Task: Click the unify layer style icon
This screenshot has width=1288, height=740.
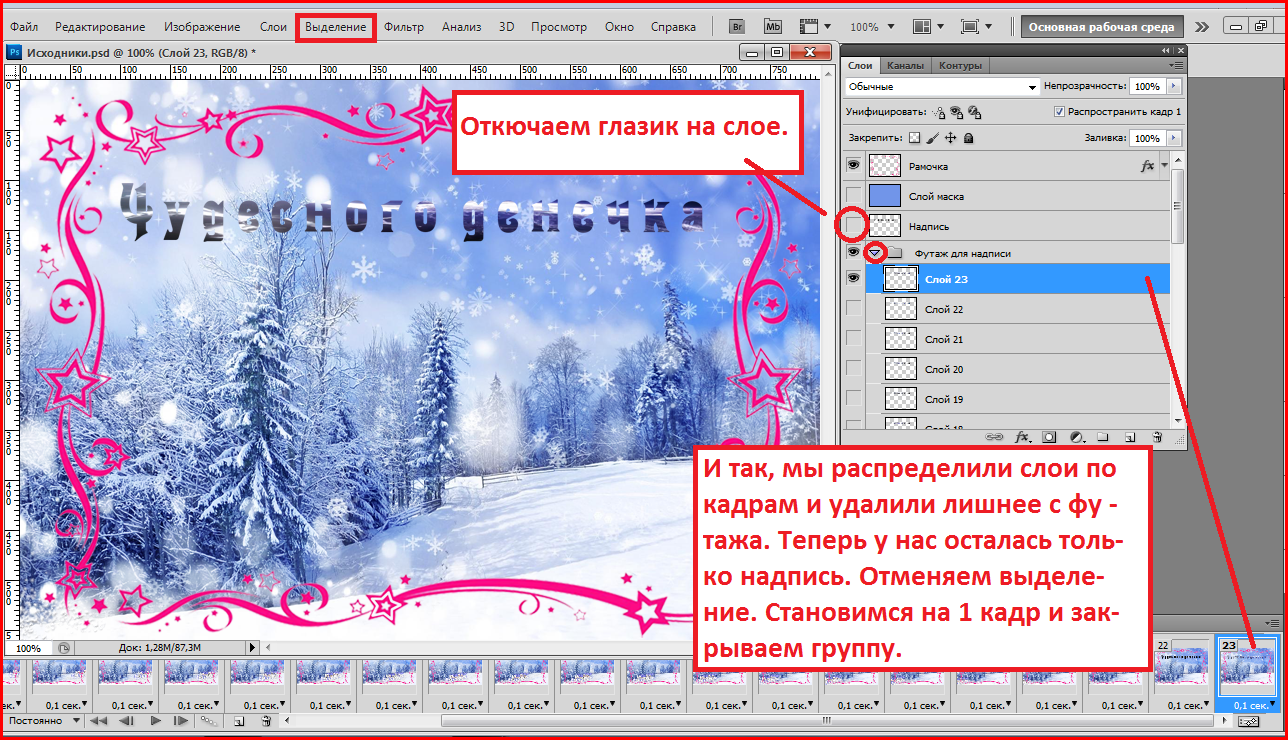Action: coord(975,112)
